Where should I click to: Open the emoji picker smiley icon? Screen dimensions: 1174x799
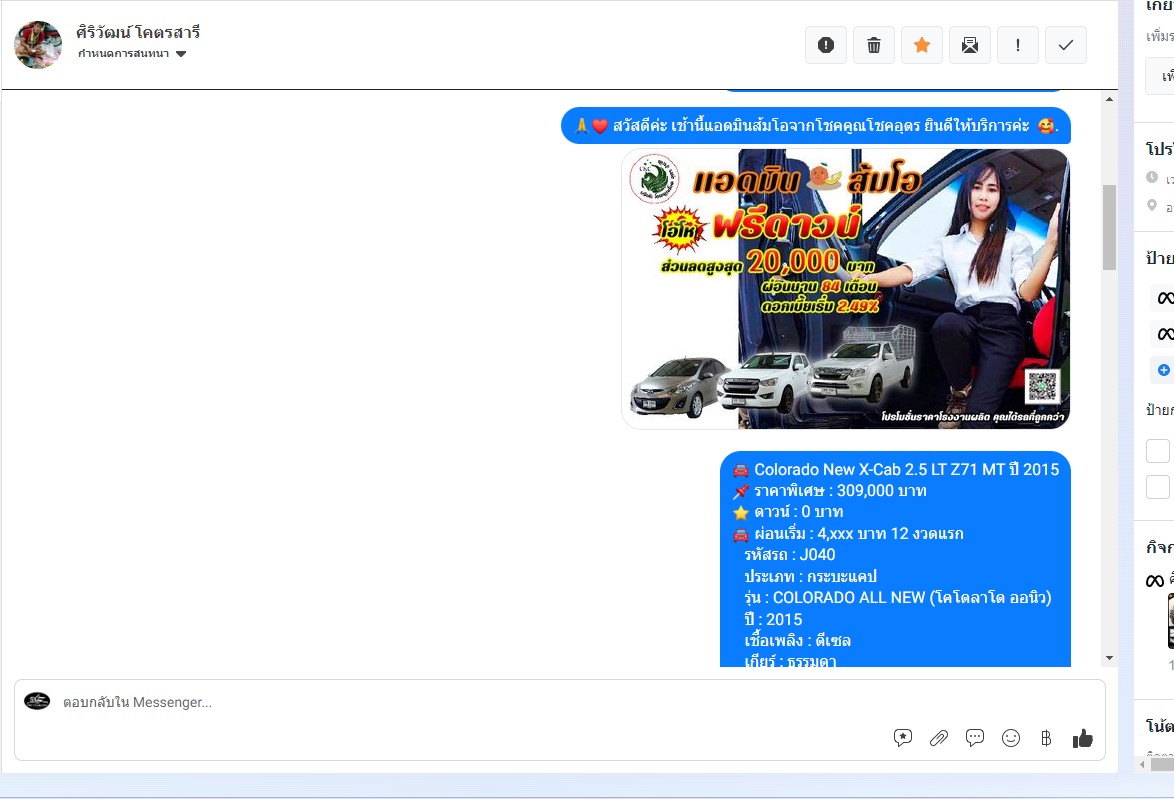[x=1011, y=738]
